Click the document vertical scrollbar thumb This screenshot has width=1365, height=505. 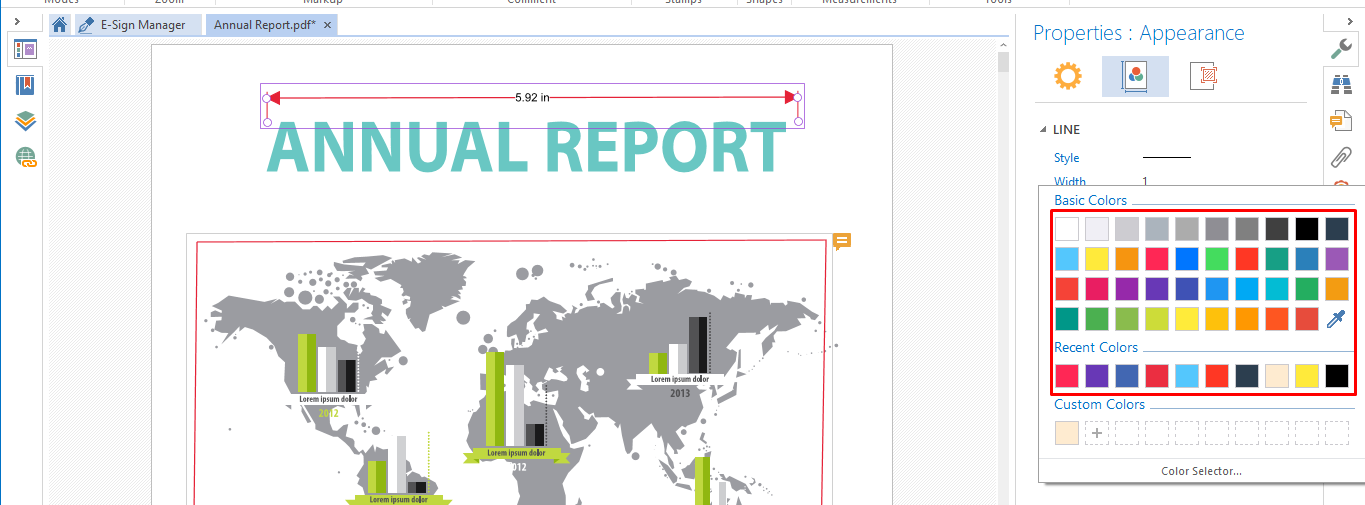tap(1003, 63)
